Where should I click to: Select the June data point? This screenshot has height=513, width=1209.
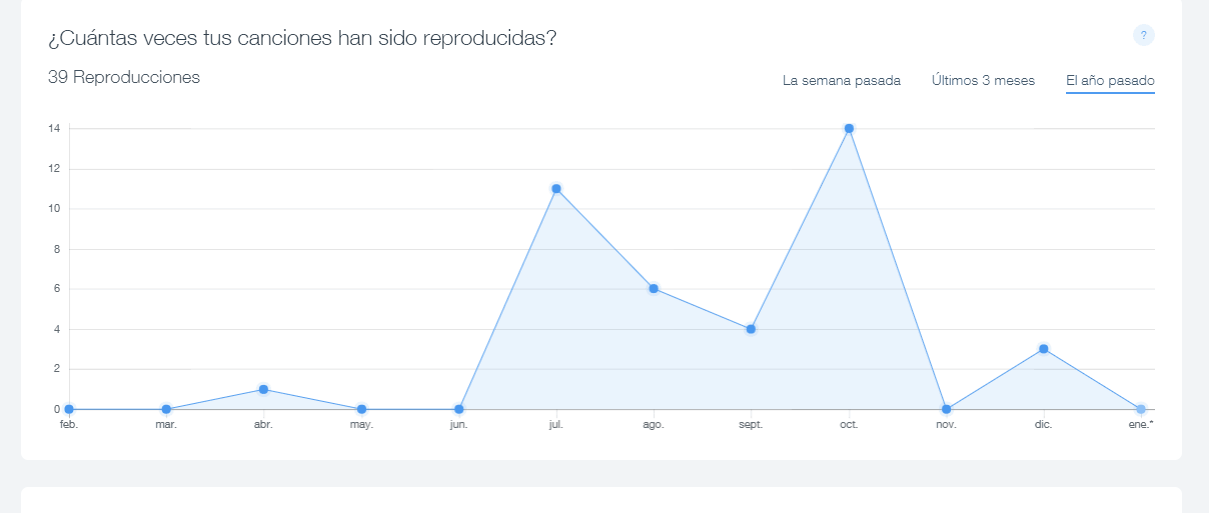point(459,409)
